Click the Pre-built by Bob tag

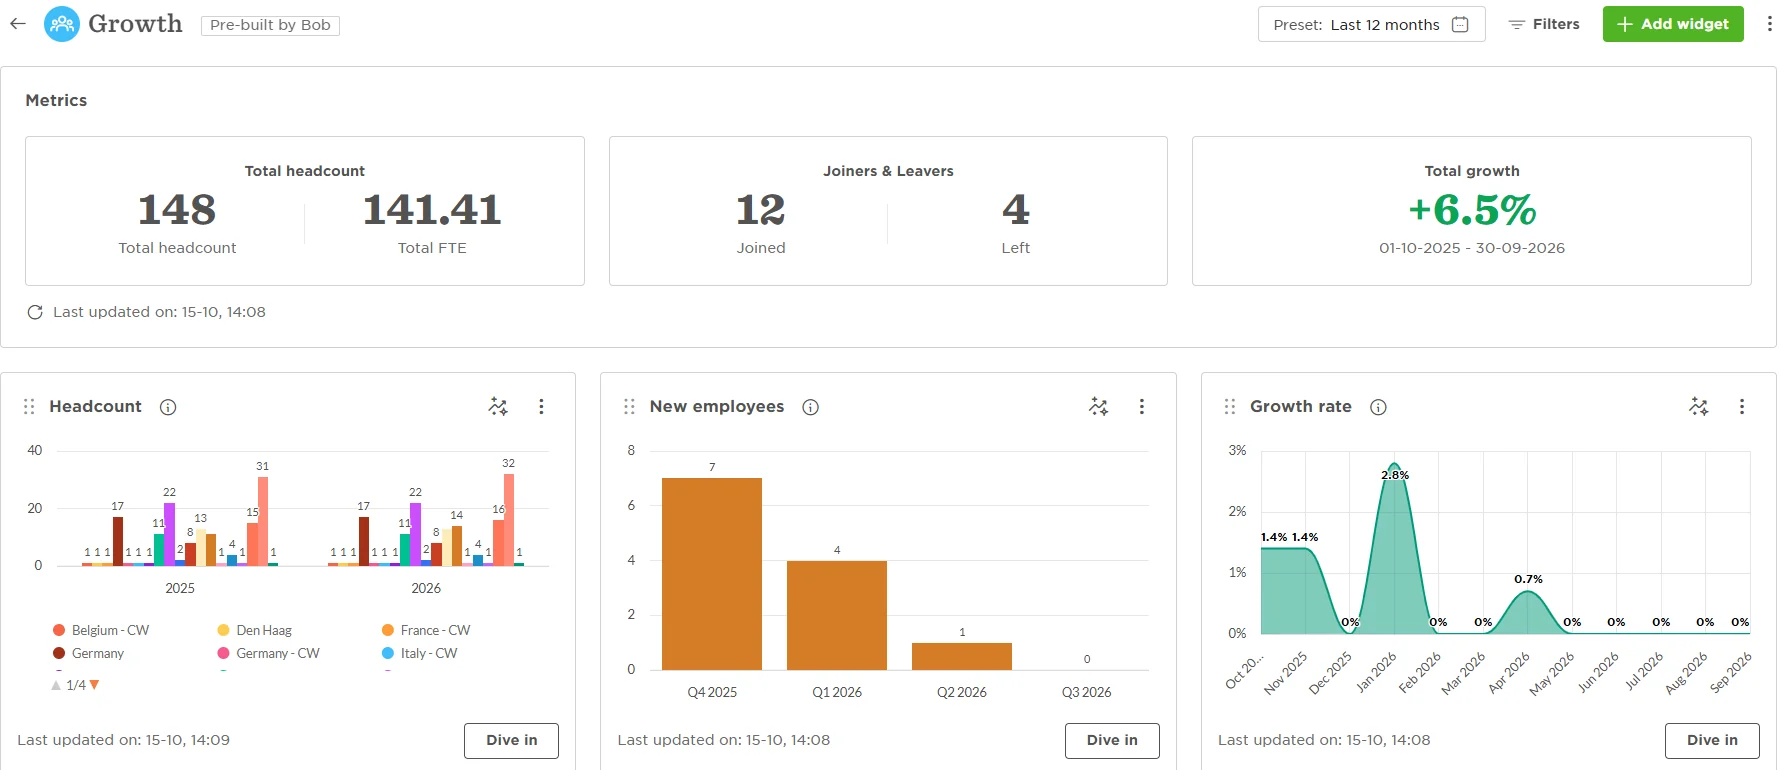click(x=270, y=25)
